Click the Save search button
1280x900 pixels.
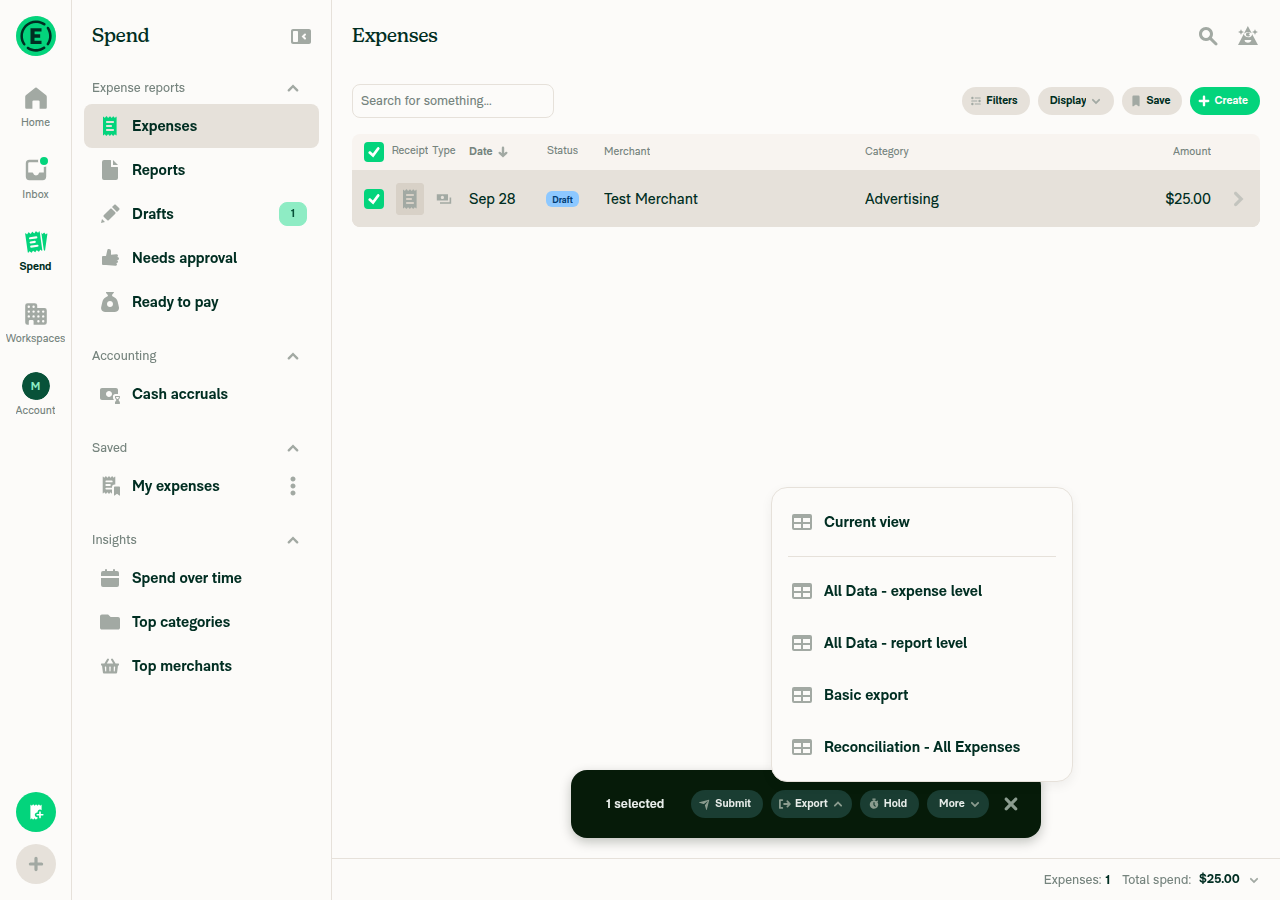[1152, 101]
